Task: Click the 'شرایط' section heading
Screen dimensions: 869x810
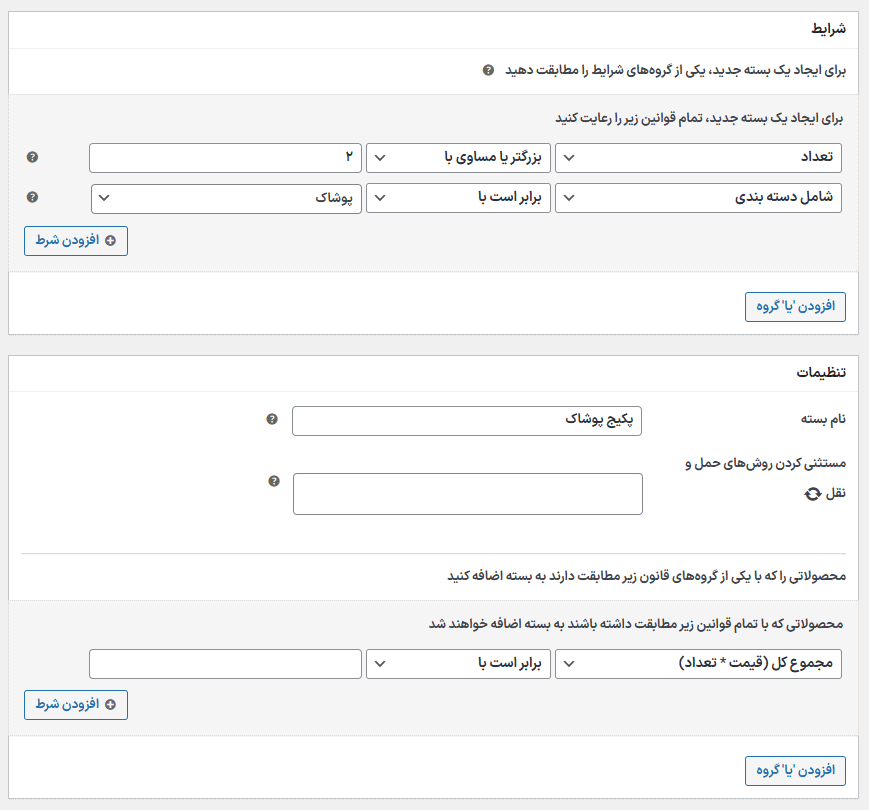Action: coord(829,29)
